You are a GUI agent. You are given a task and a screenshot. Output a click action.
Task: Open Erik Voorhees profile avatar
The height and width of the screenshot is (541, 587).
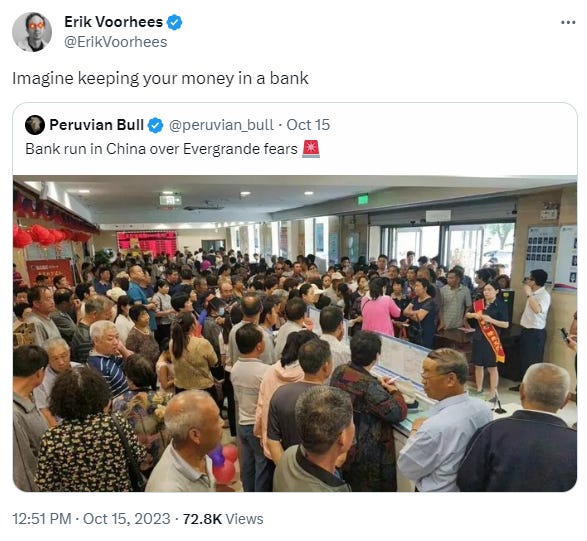coord(32,31)
